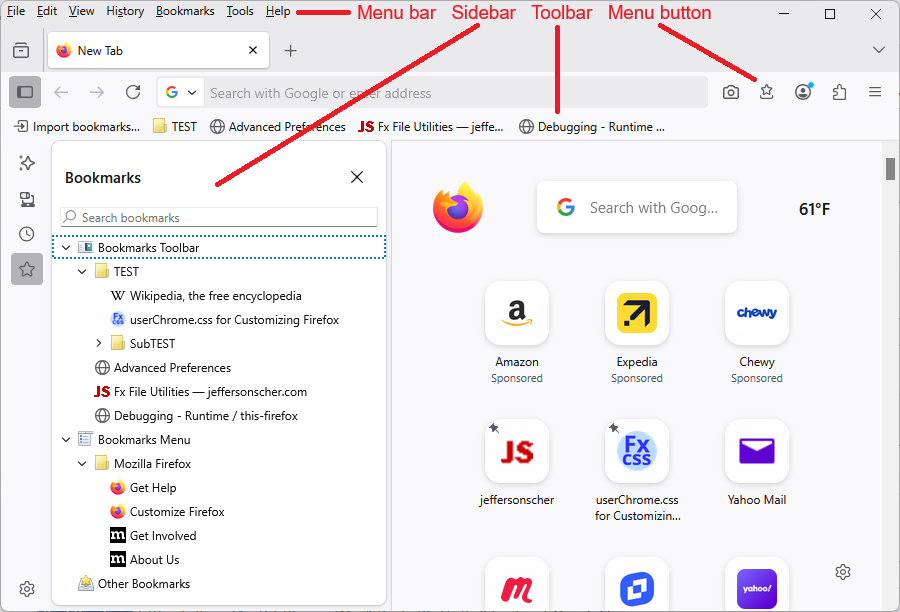This screenshot has width=900, height=612.
Task: Collapse the Bookmarks Toolbar tree node
Action: (x=66, y=247)
